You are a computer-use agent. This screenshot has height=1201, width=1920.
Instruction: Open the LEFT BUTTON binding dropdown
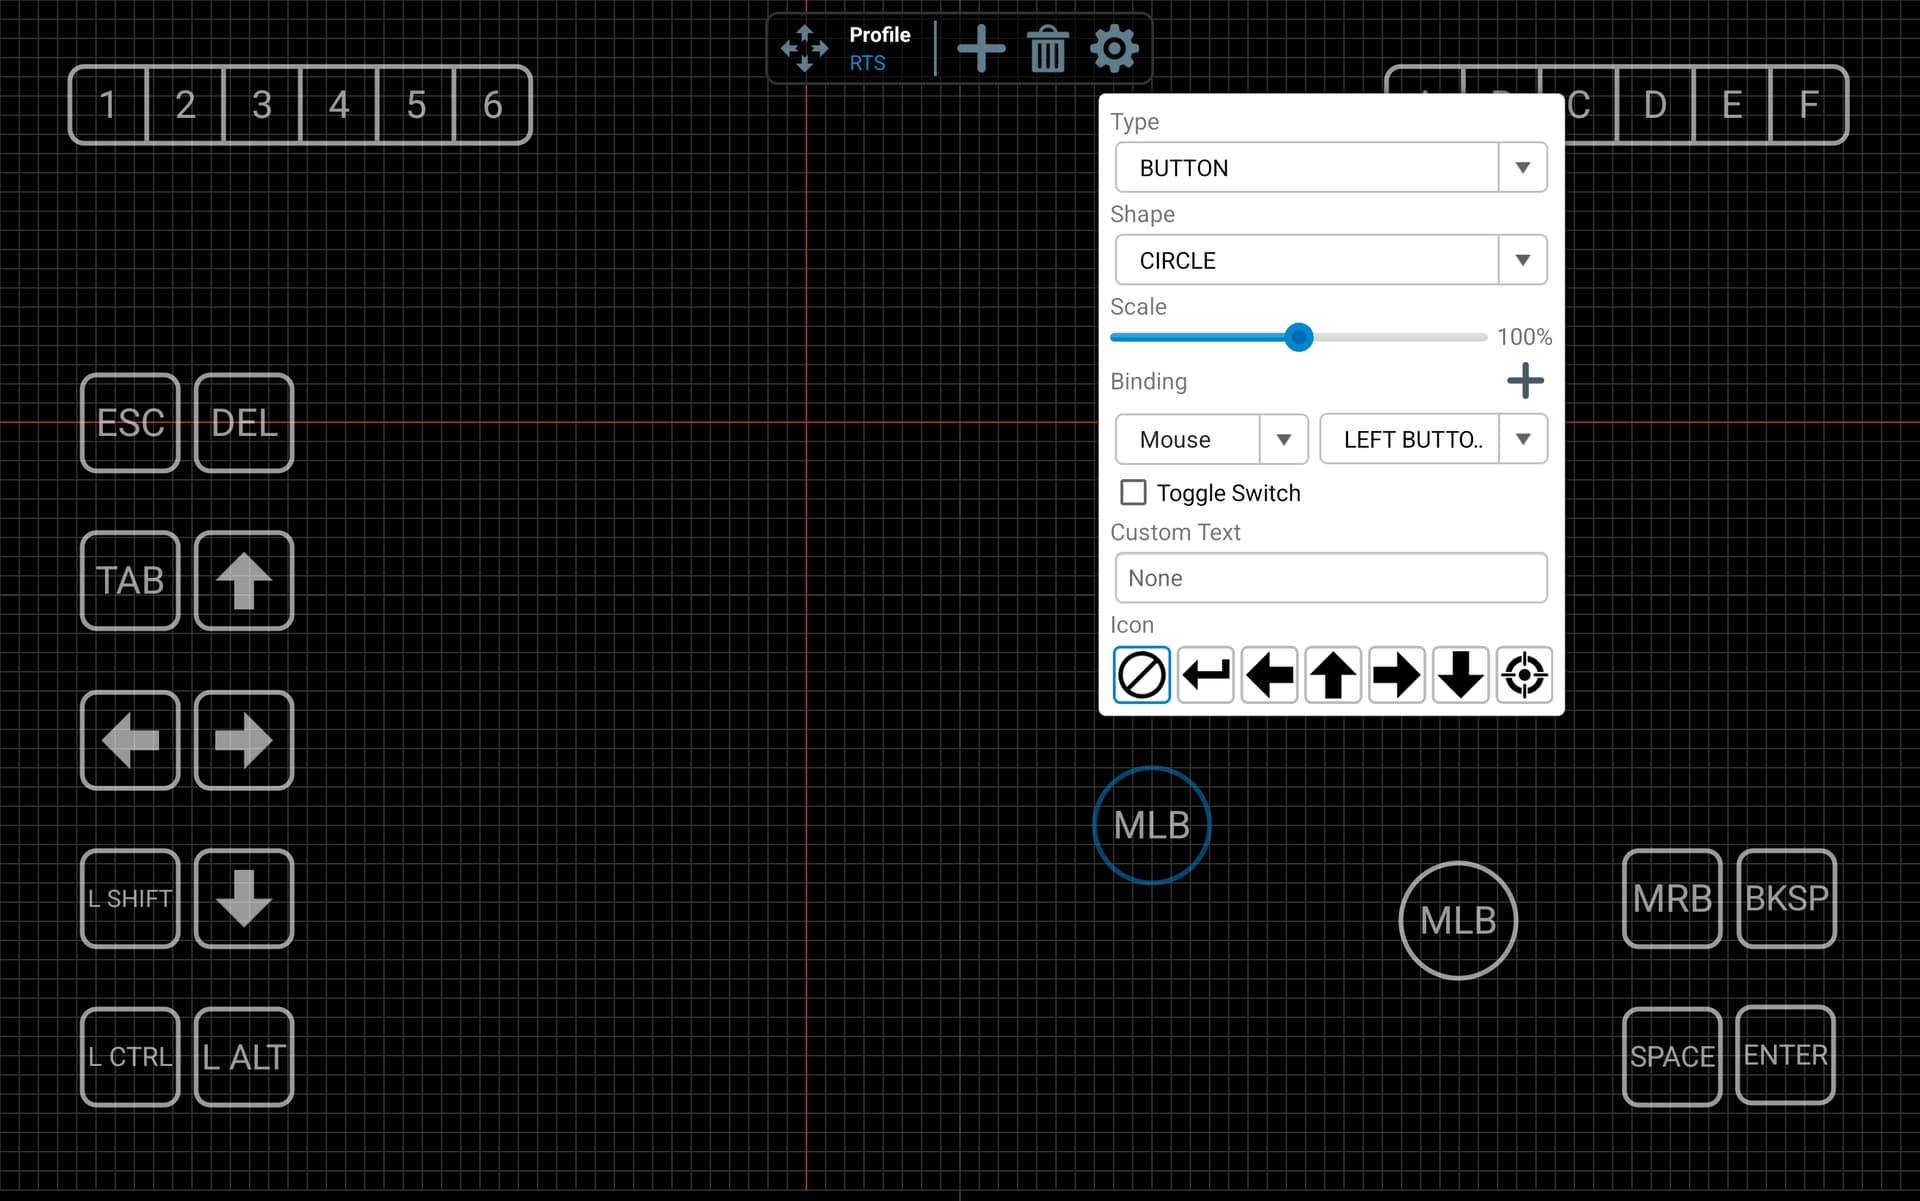[x=1432, y=439]
